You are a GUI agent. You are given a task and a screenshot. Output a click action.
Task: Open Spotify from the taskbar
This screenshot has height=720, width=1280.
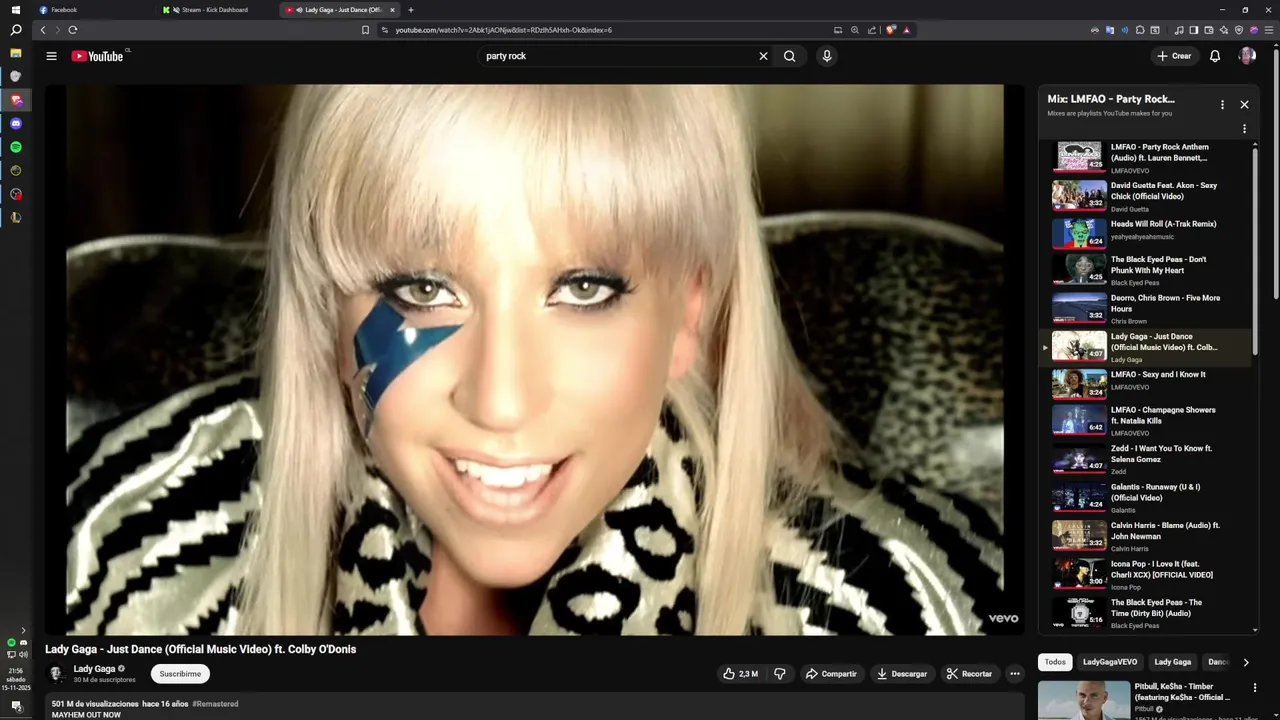point(16,147)
